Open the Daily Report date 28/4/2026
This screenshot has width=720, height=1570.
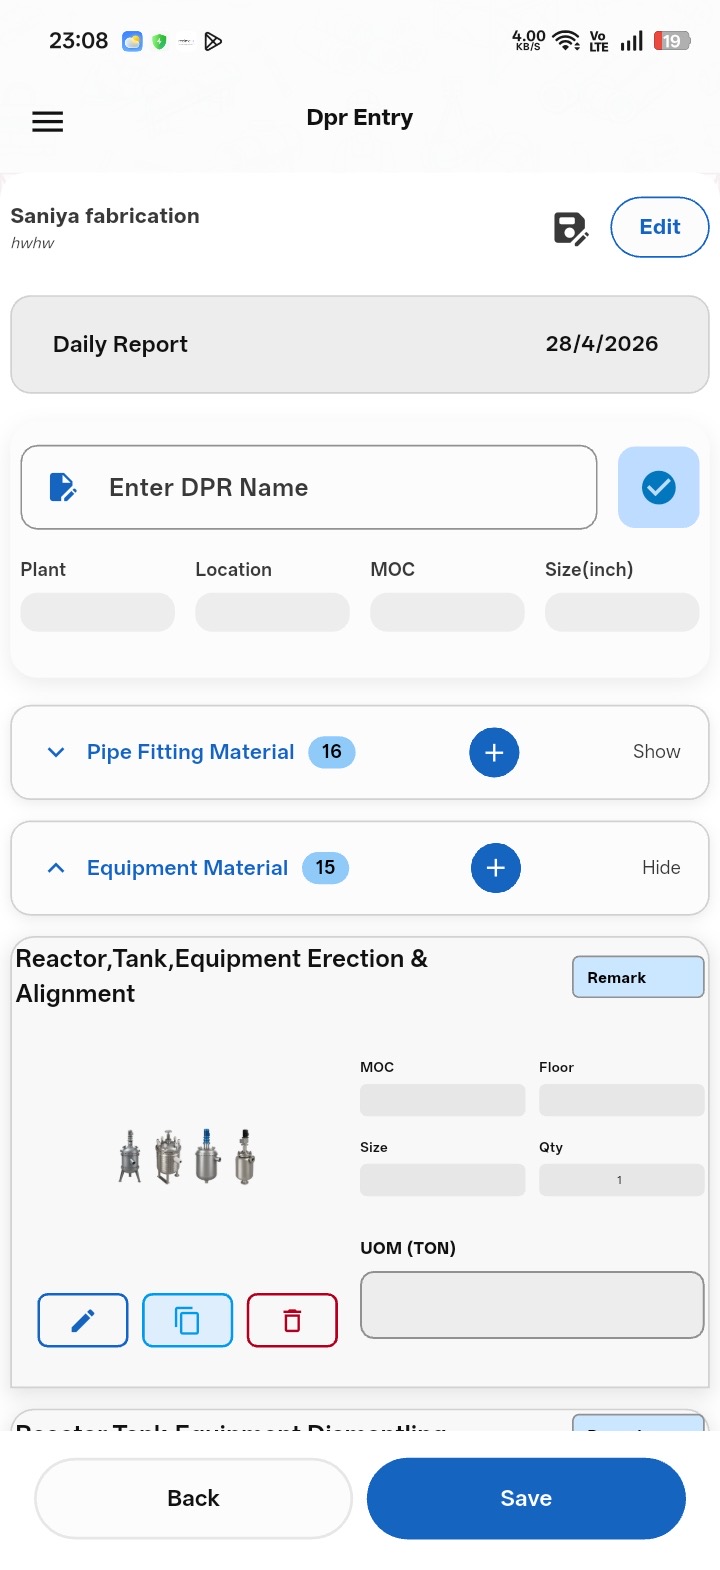(x=602, y=344)
